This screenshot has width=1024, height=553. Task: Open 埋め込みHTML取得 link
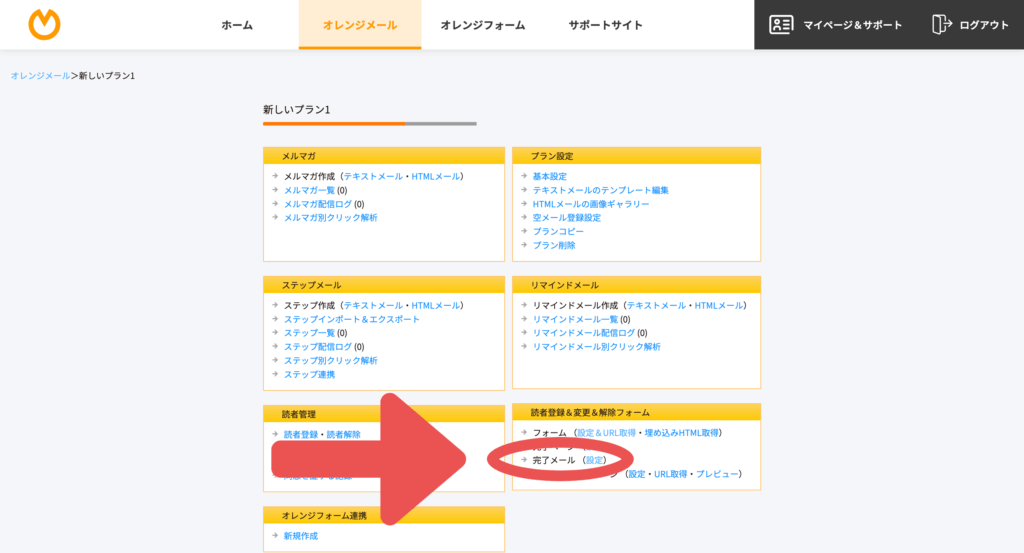[x=681, y=433]
